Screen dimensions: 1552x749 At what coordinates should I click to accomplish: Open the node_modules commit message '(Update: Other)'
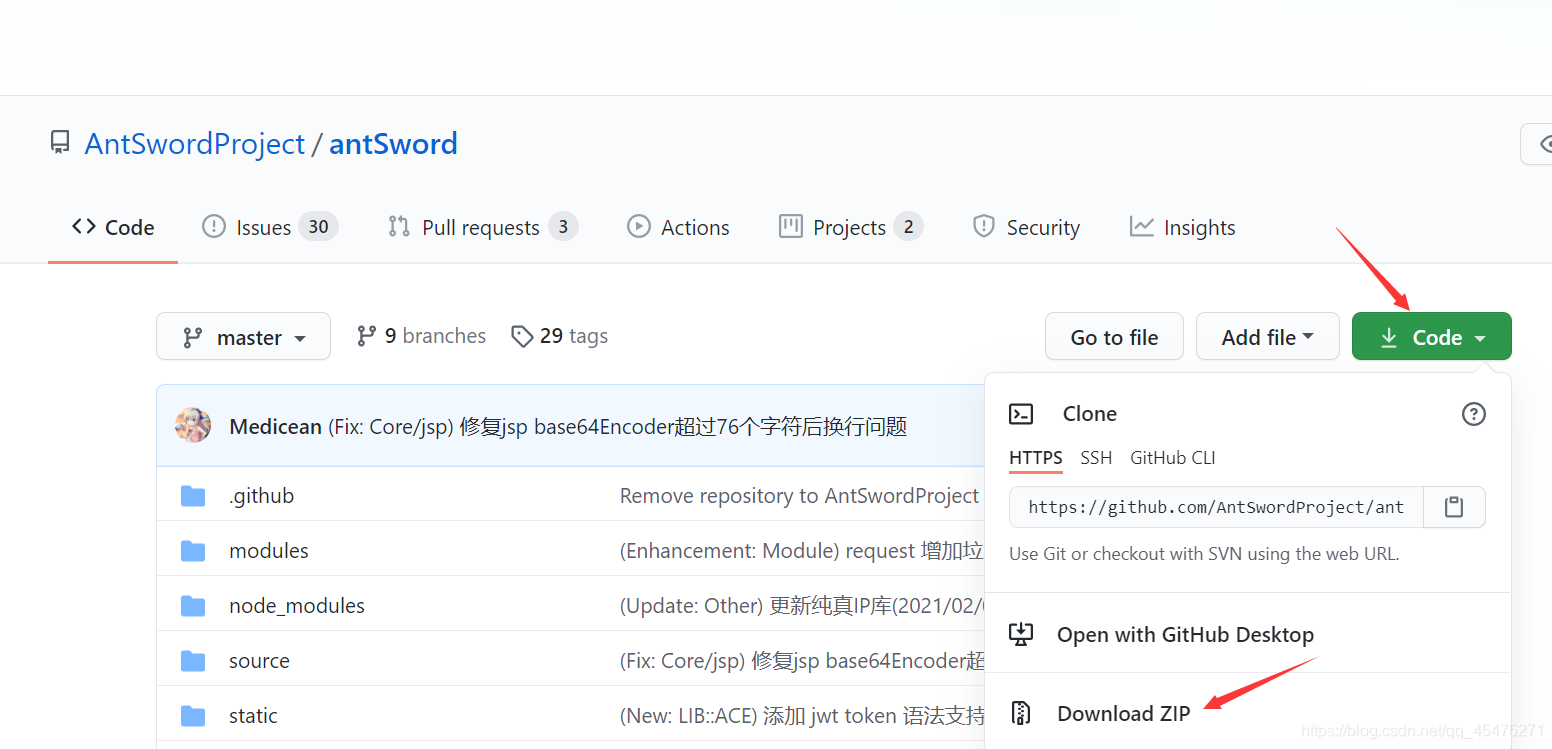pyautogui.click(x=802, y=606)
